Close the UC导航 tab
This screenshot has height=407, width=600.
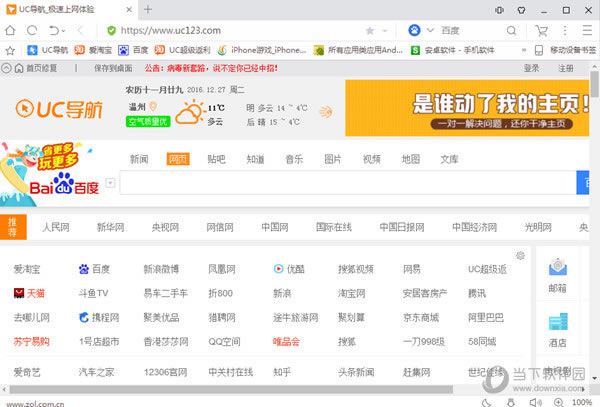point(129,10)
